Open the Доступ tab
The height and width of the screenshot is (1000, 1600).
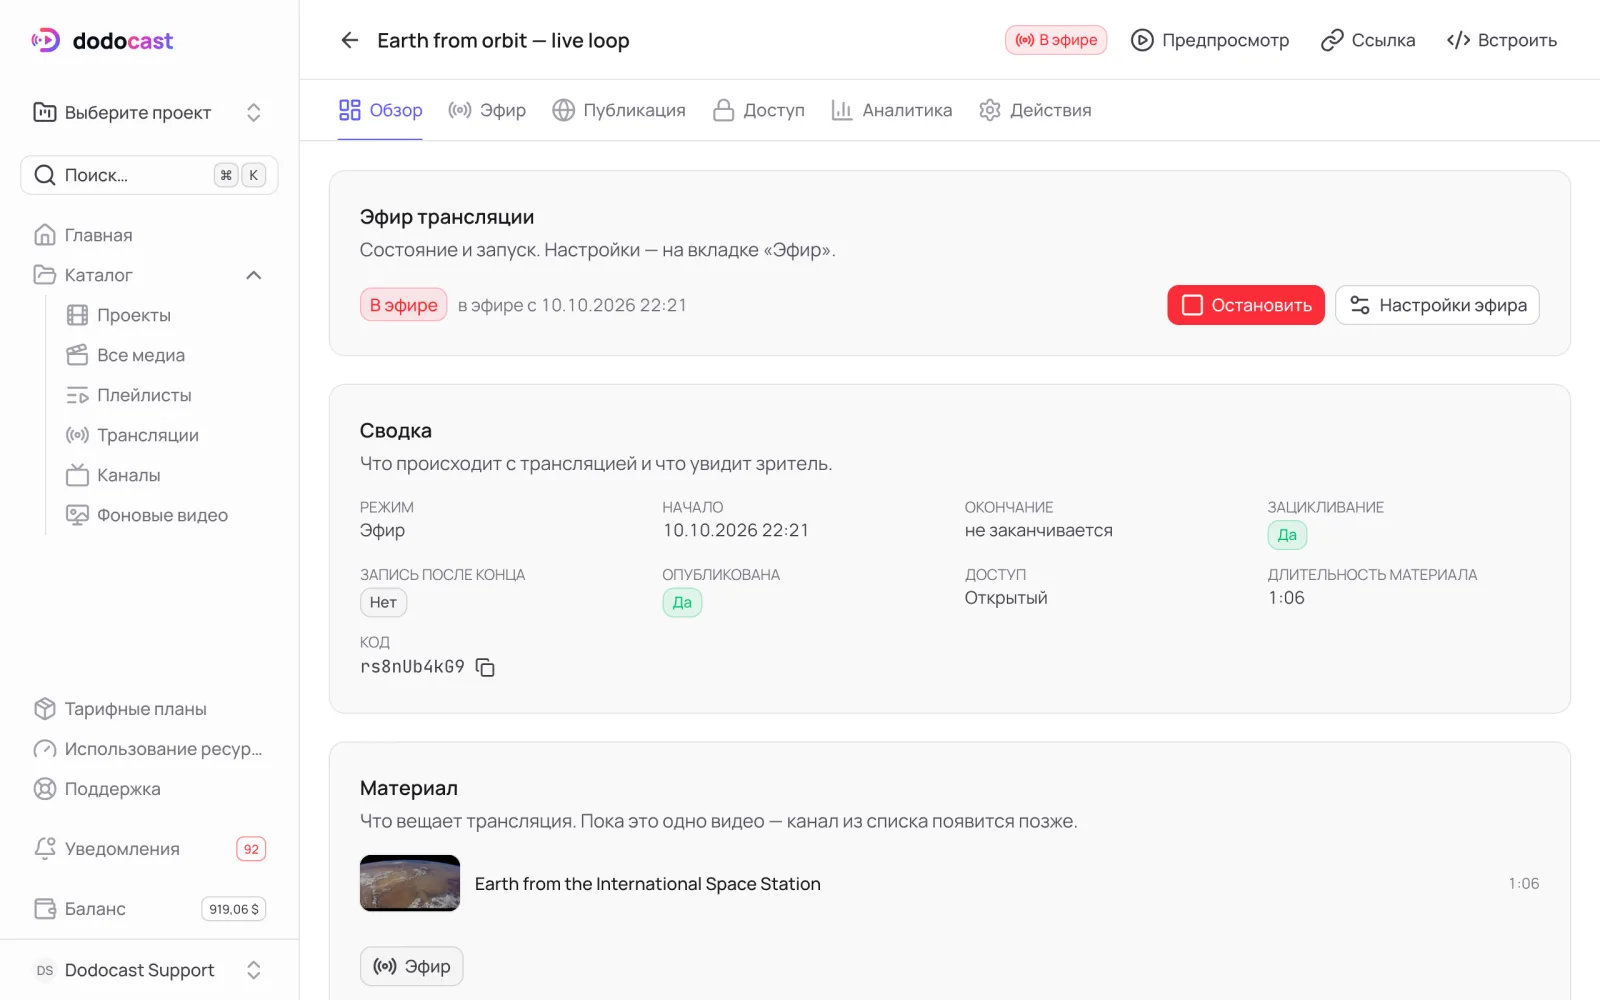pyautogui.click(x=758, y=110)
